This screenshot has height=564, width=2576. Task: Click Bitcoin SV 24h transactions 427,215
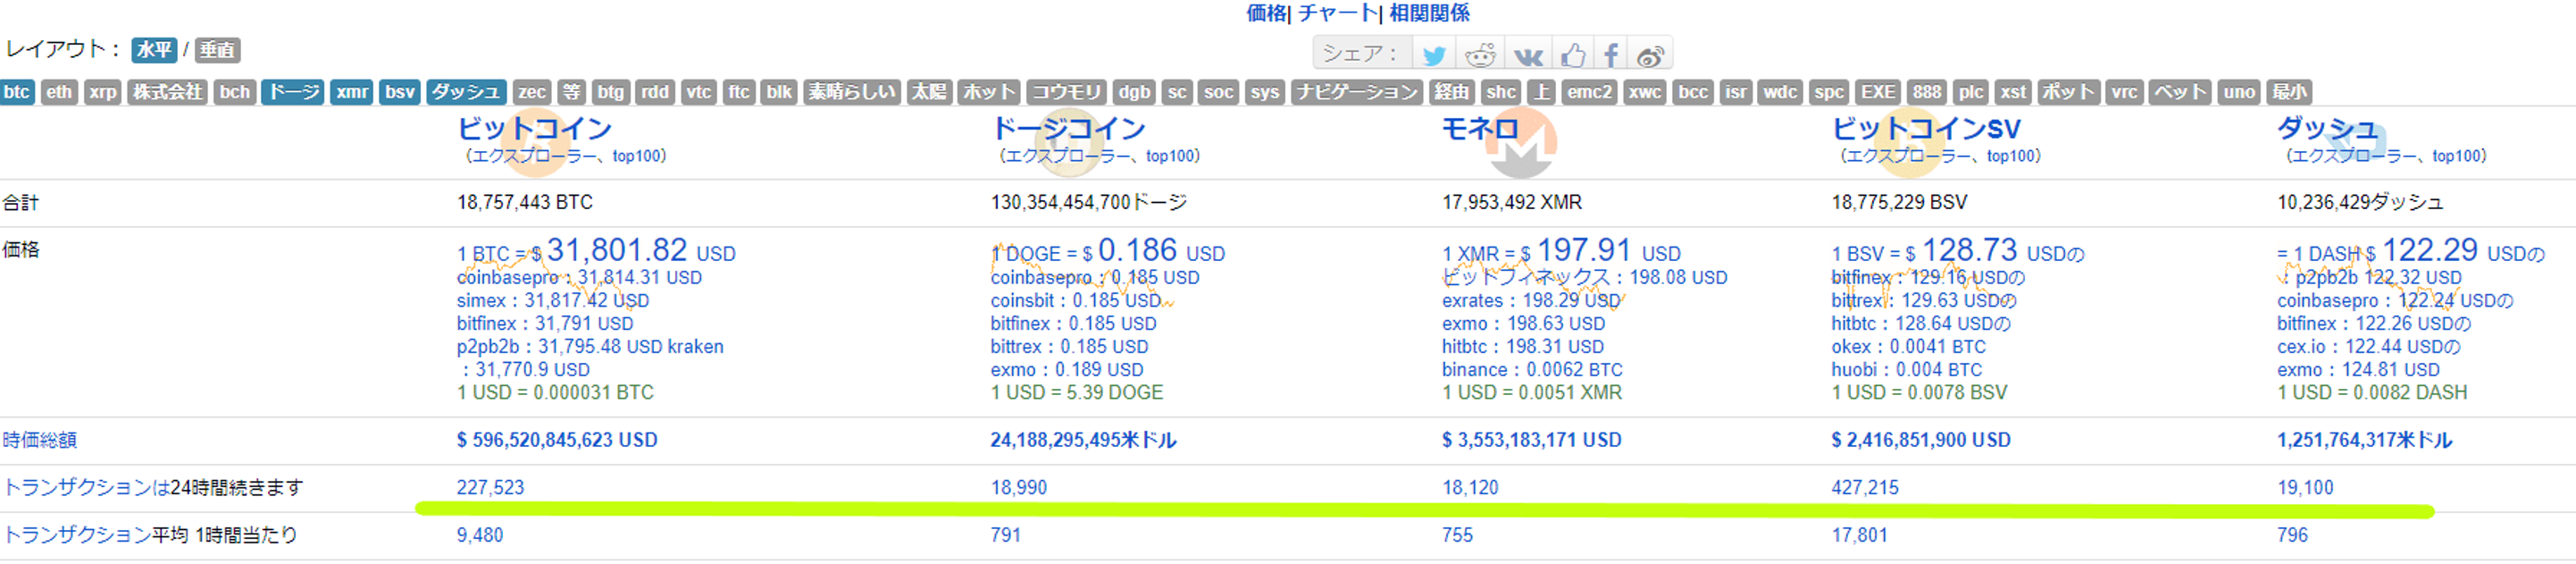[x=1865, y=488]
